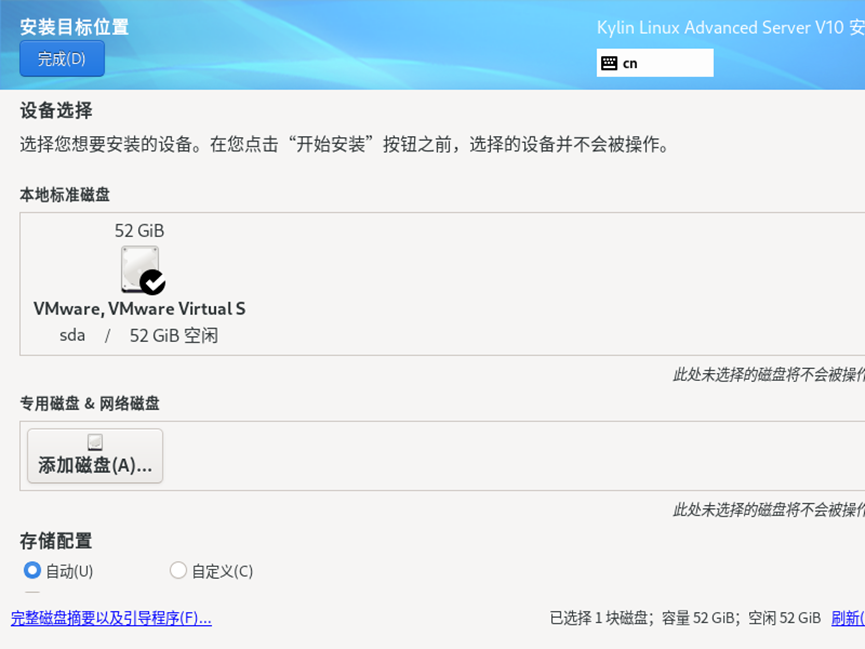Viewport: 865px width, 649px height.
Task: Click the 刷新 refresh link
Action: coord(847,618)
